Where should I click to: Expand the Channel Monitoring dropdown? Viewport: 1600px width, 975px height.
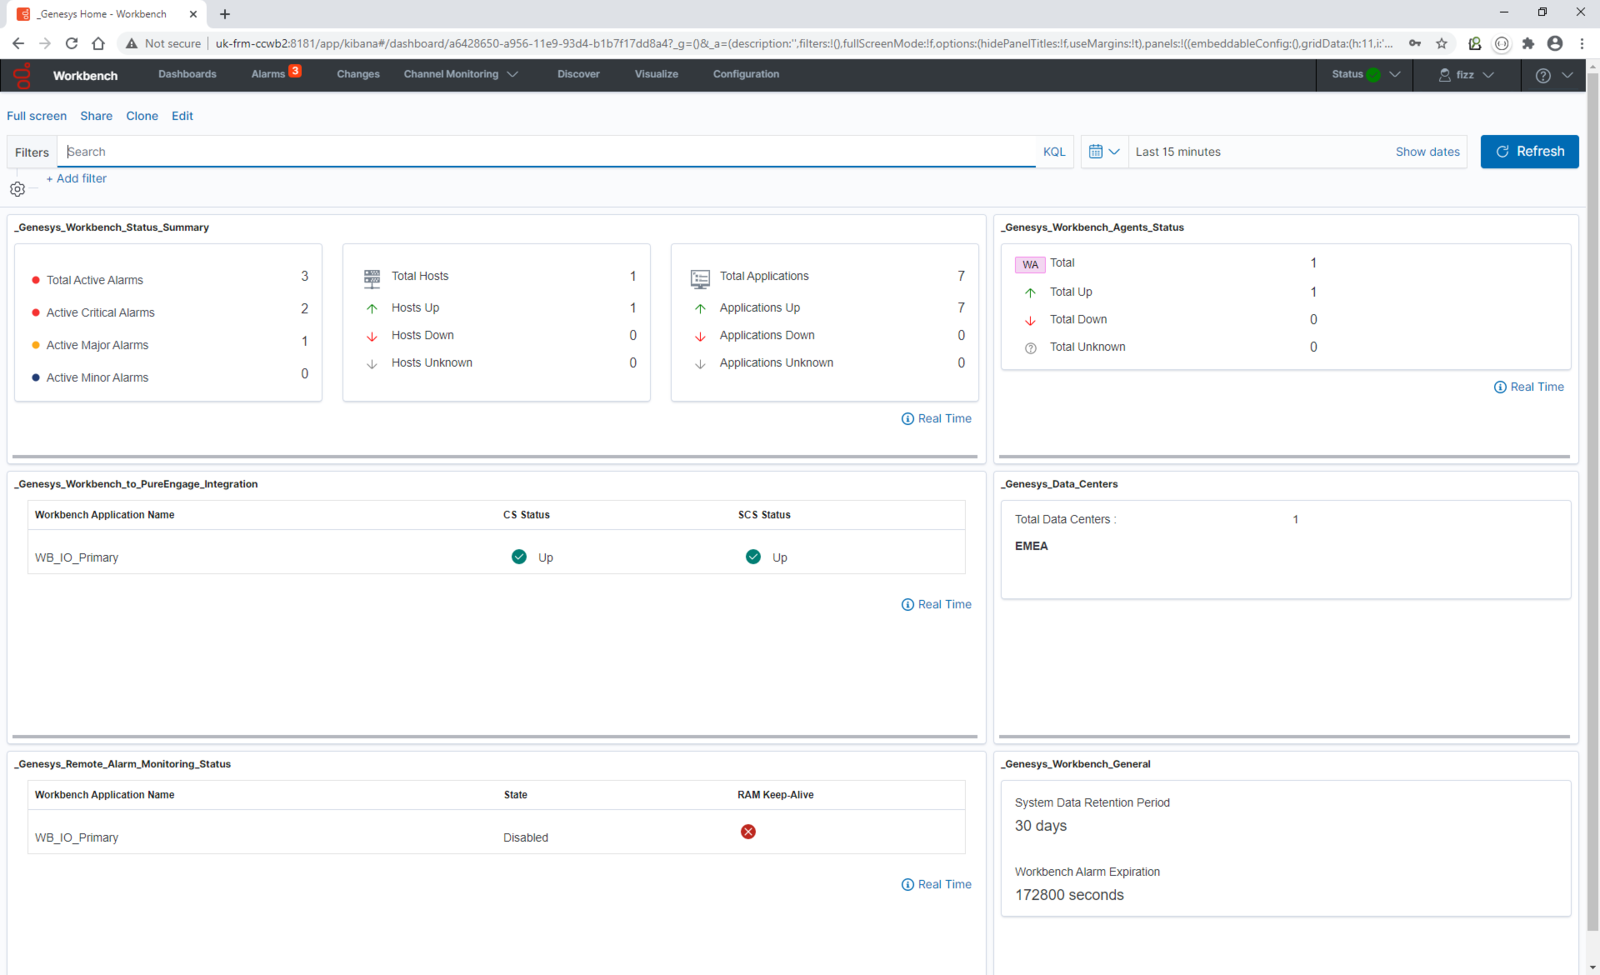[460, 74]
